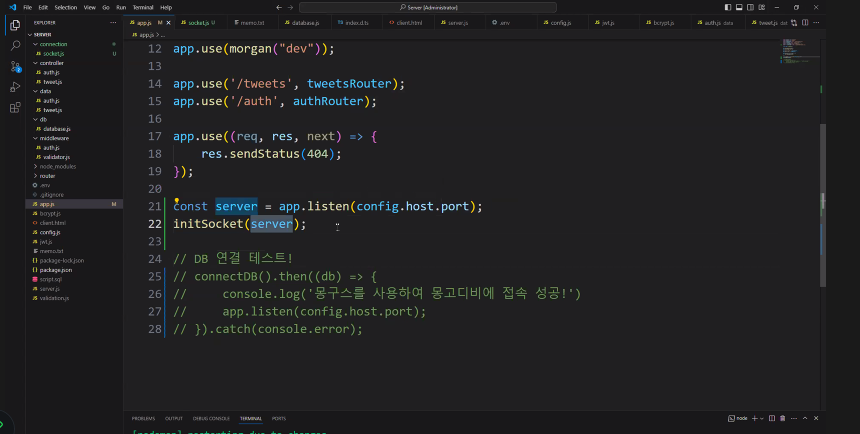Screen dimensions: 860x434
Task: Switch to the database.js editor tab
Action: [305, 22]
